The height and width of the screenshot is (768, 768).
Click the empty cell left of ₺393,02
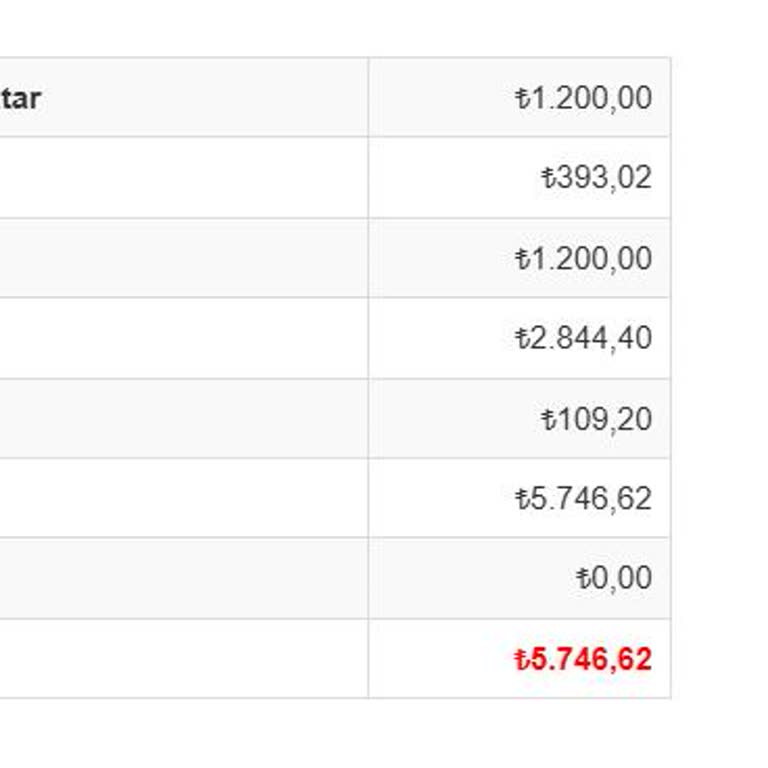coord(184,178)
